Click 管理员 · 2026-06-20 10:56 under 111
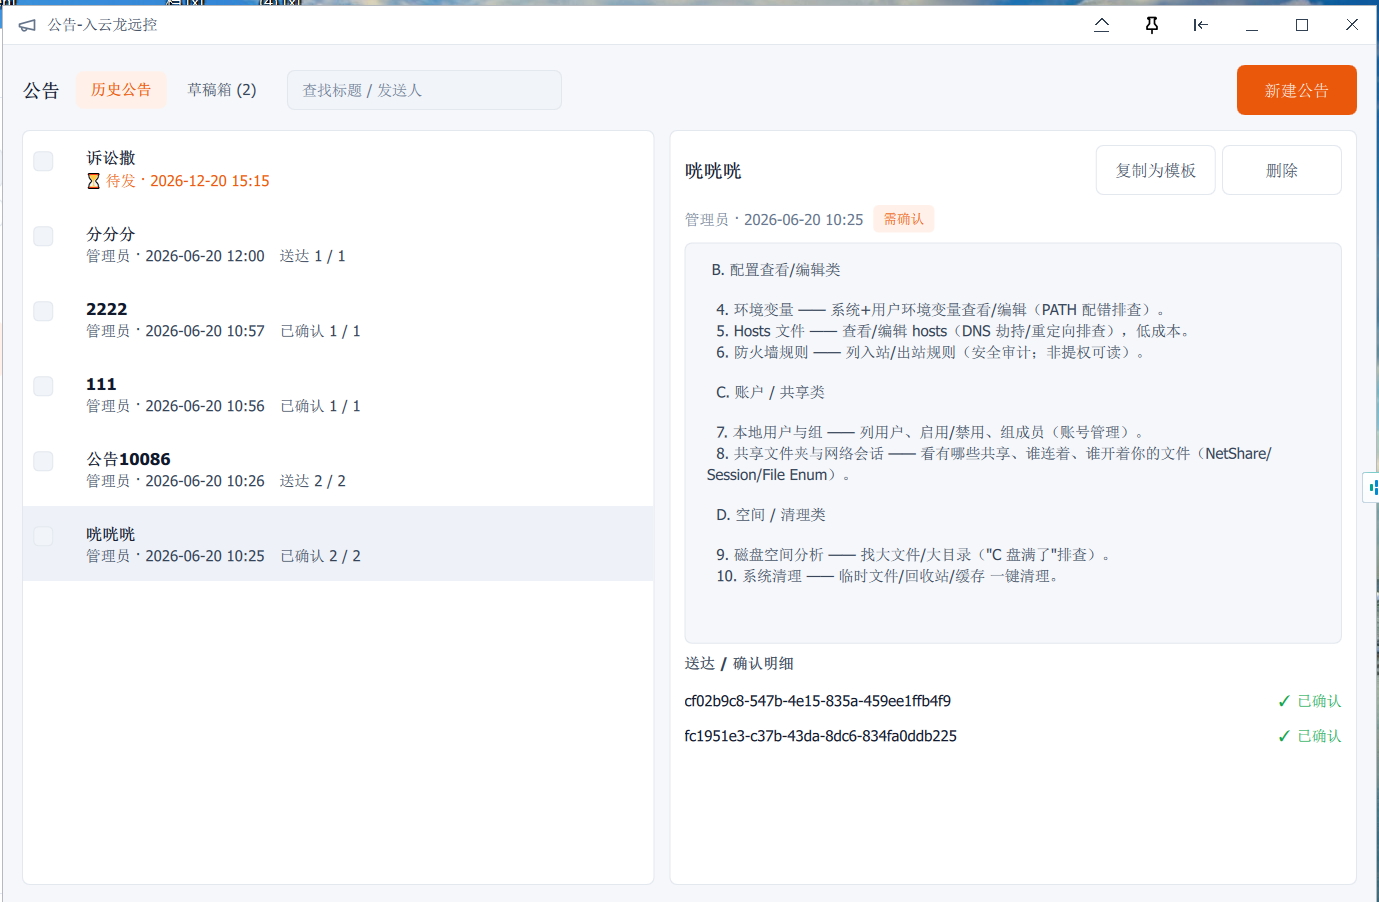 [x=175, y=406]
